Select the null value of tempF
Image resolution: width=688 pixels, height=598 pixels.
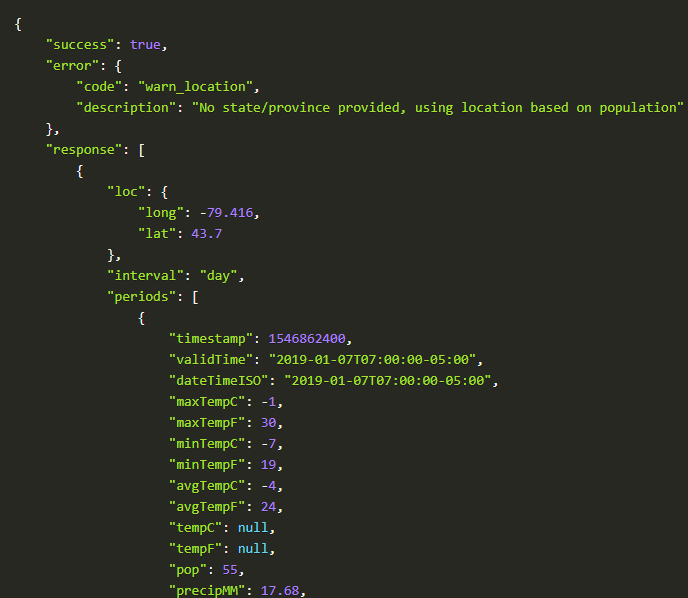point(253,549)
